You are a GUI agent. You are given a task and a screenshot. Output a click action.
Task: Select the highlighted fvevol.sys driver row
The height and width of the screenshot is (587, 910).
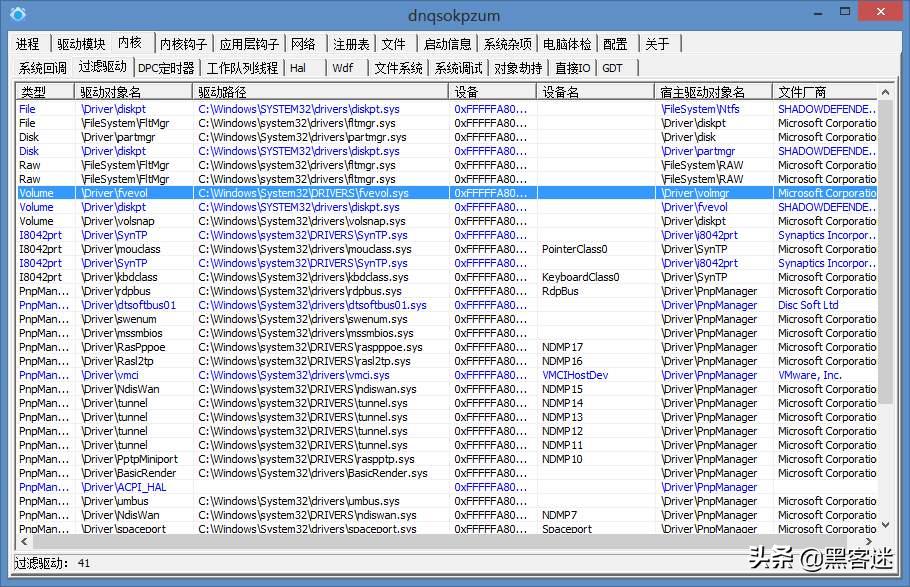300,193
